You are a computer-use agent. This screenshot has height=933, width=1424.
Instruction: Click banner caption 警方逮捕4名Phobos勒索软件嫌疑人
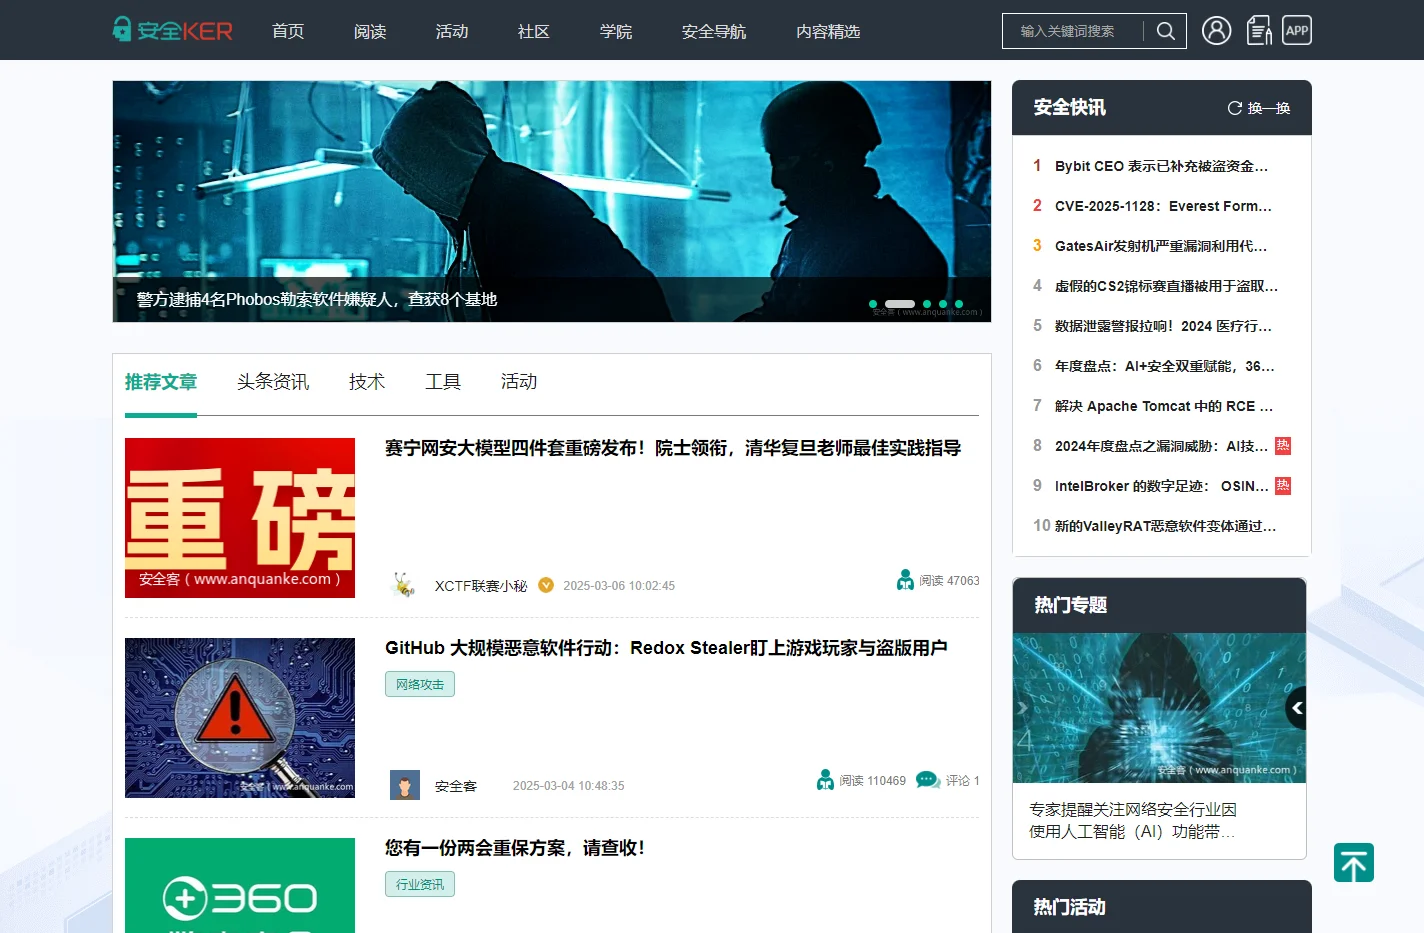pos(317,299)
